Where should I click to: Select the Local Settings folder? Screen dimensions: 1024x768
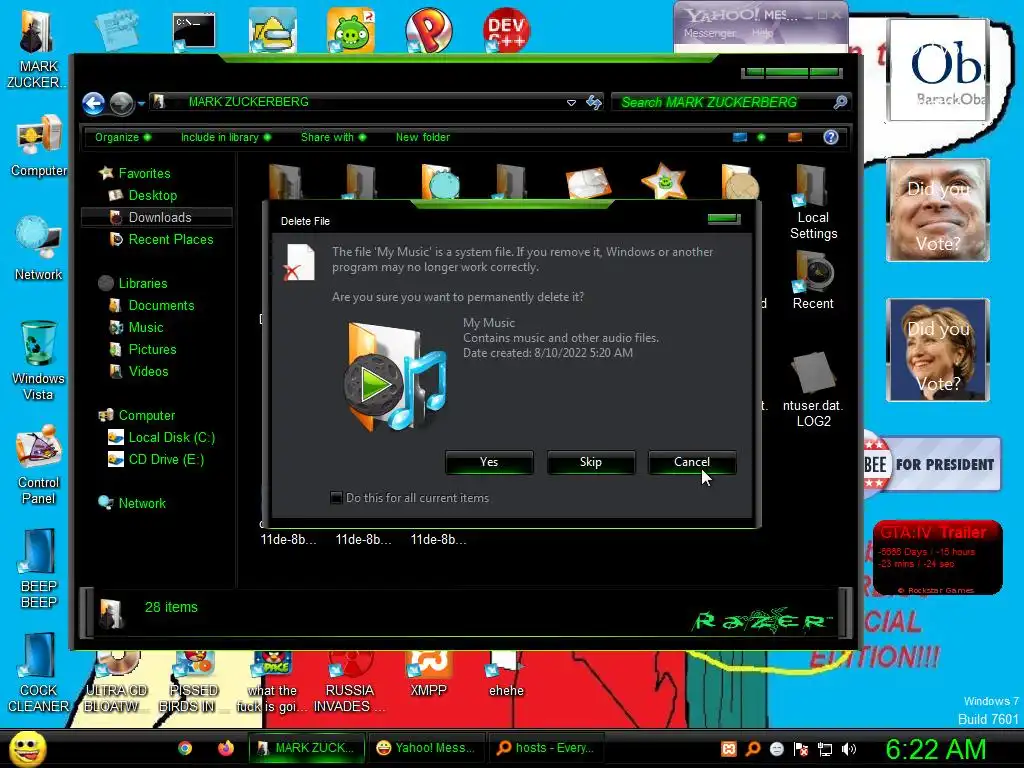tap(813, 202)
